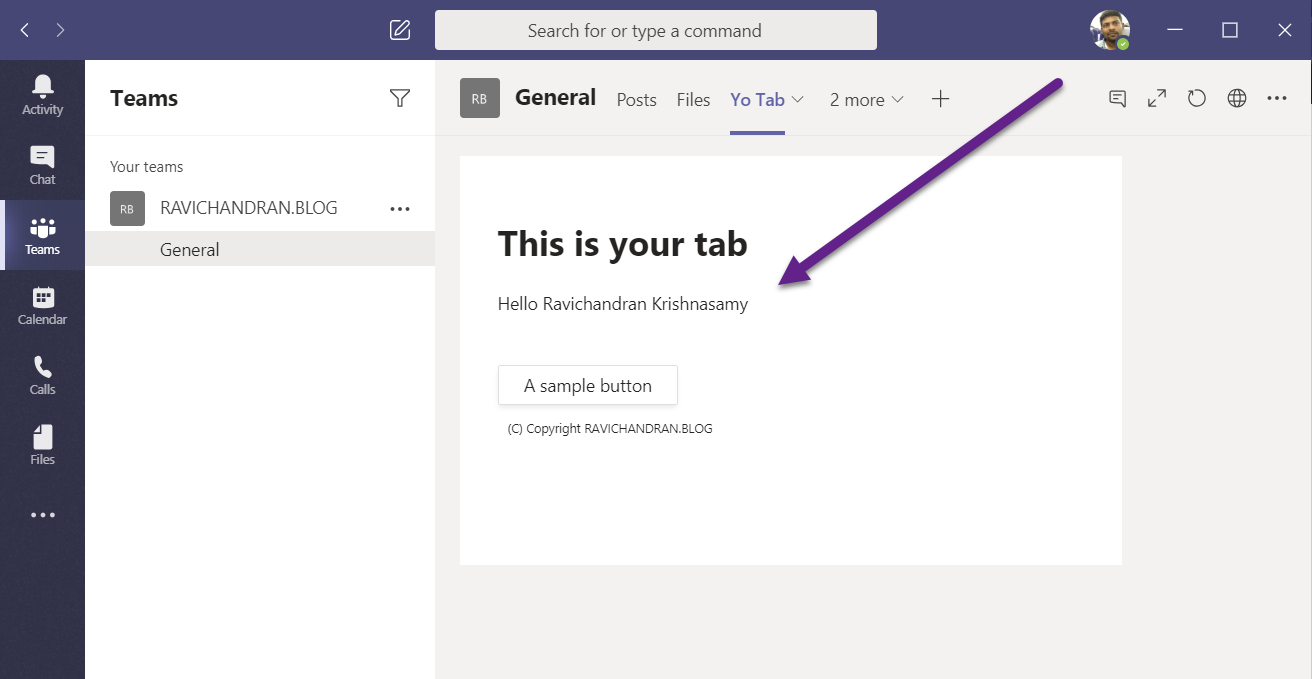Add a new tab with plus
This screenshot has width=1312, height=679.
pos(940,99)
